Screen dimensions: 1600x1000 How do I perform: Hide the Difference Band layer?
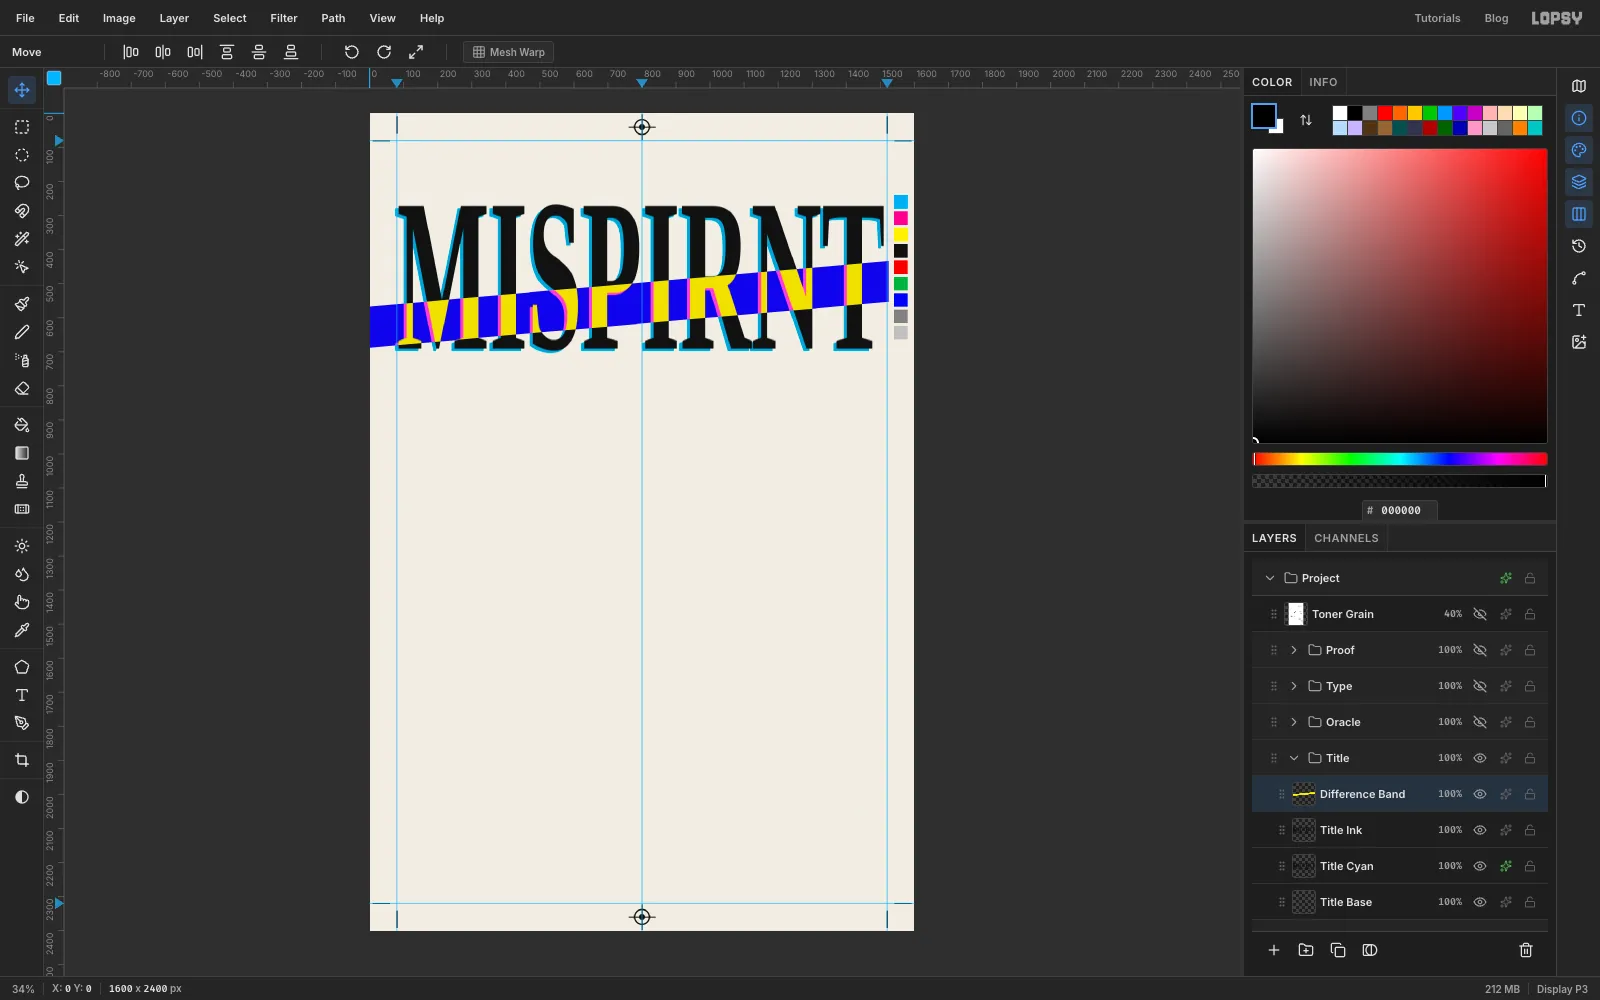click(1480, 794)
